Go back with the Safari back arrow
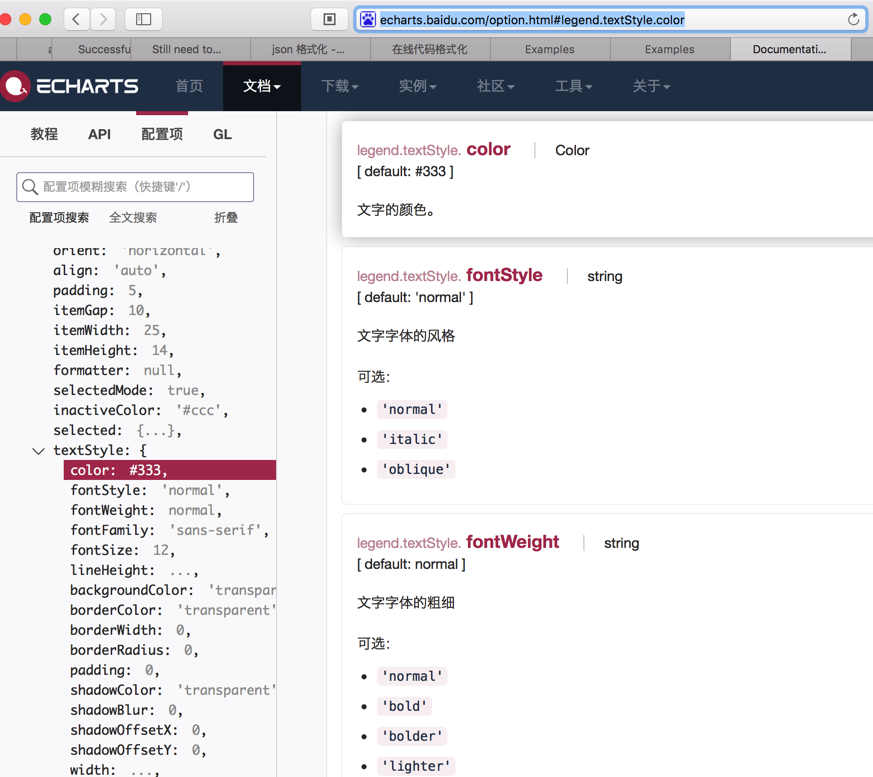Screen dimensions: 873x777 click(x=76, y=19)
